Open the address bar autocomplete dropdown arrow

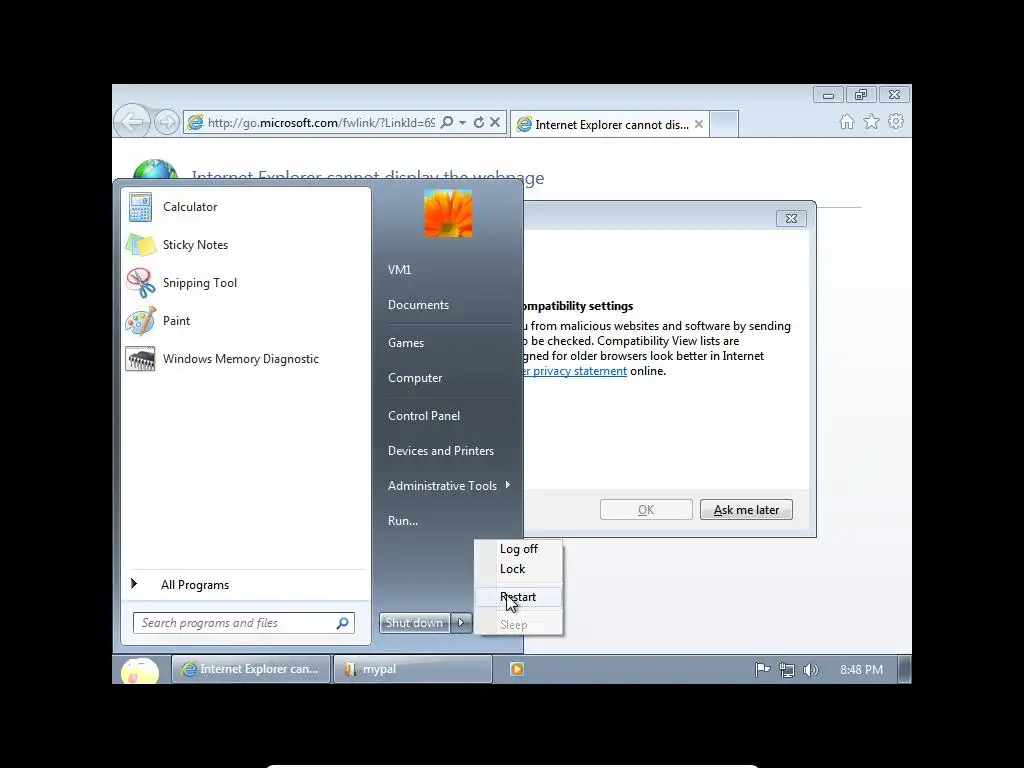point(462,123)
